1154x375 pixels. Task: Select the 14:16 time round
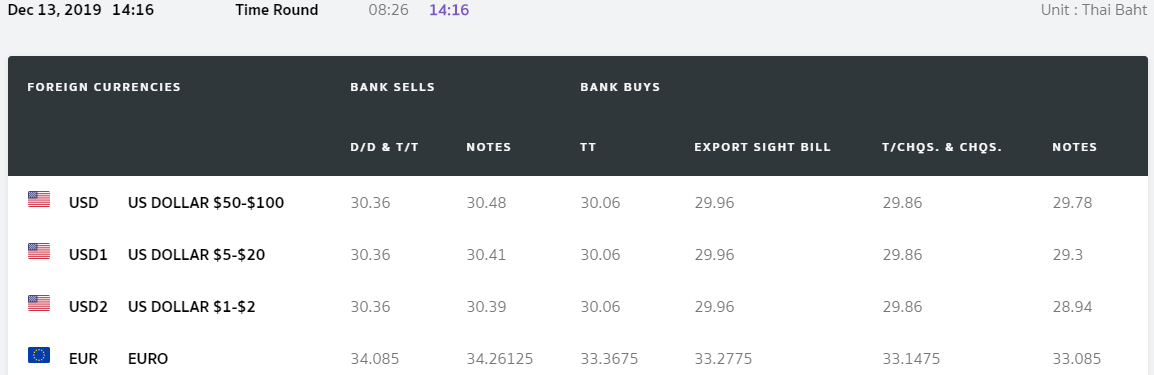coord(449,10)
